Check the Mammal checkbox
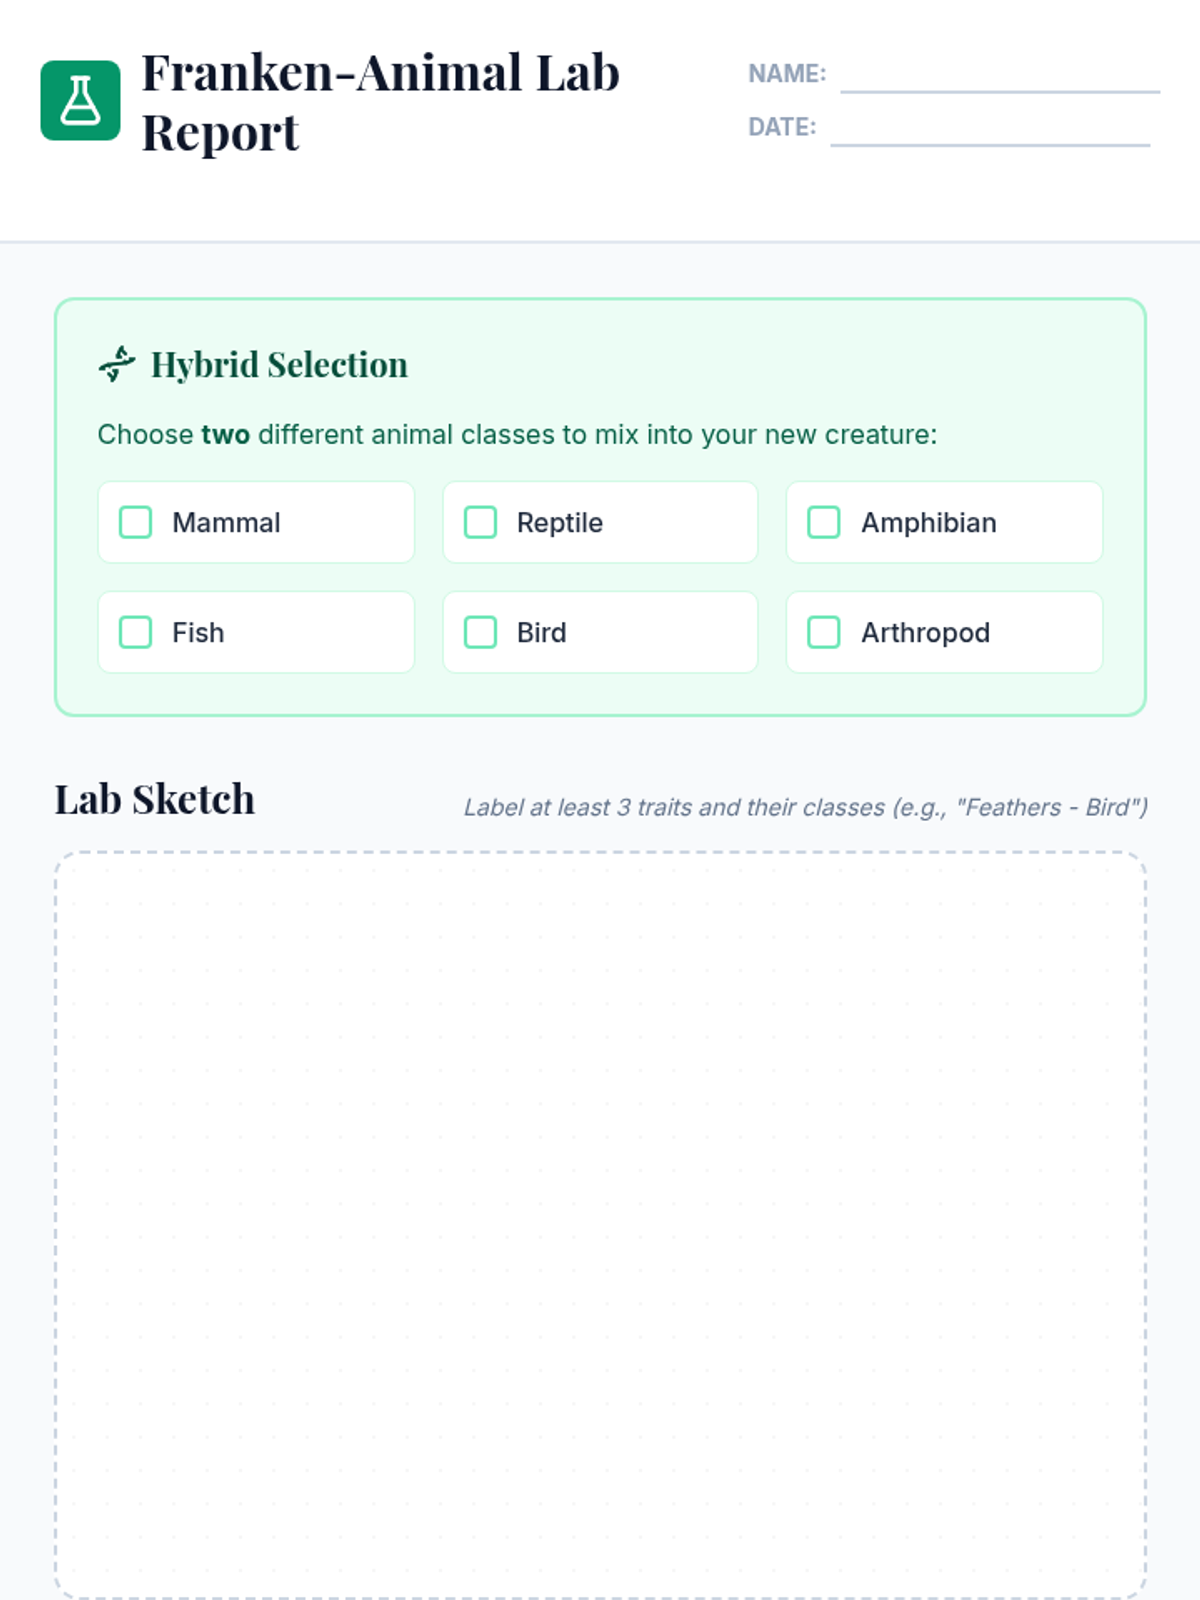Image resolution: width=1200 pixels, height=1600 pixels. pos(135,522)
